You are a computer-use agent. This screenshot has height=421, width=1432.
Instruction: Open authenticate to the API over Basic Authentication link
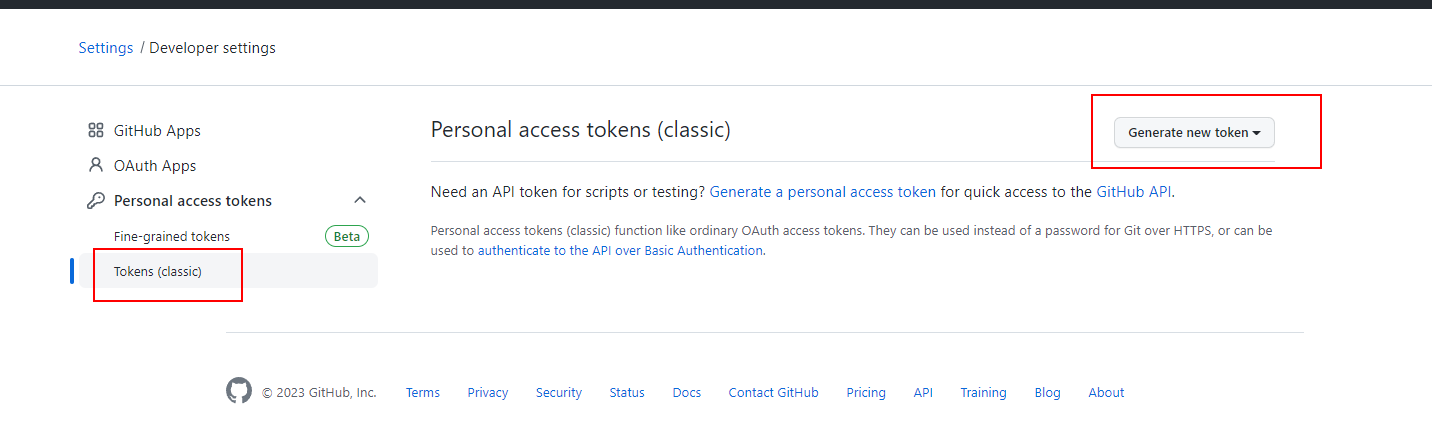pyautogui.click(x=620, y=251)
